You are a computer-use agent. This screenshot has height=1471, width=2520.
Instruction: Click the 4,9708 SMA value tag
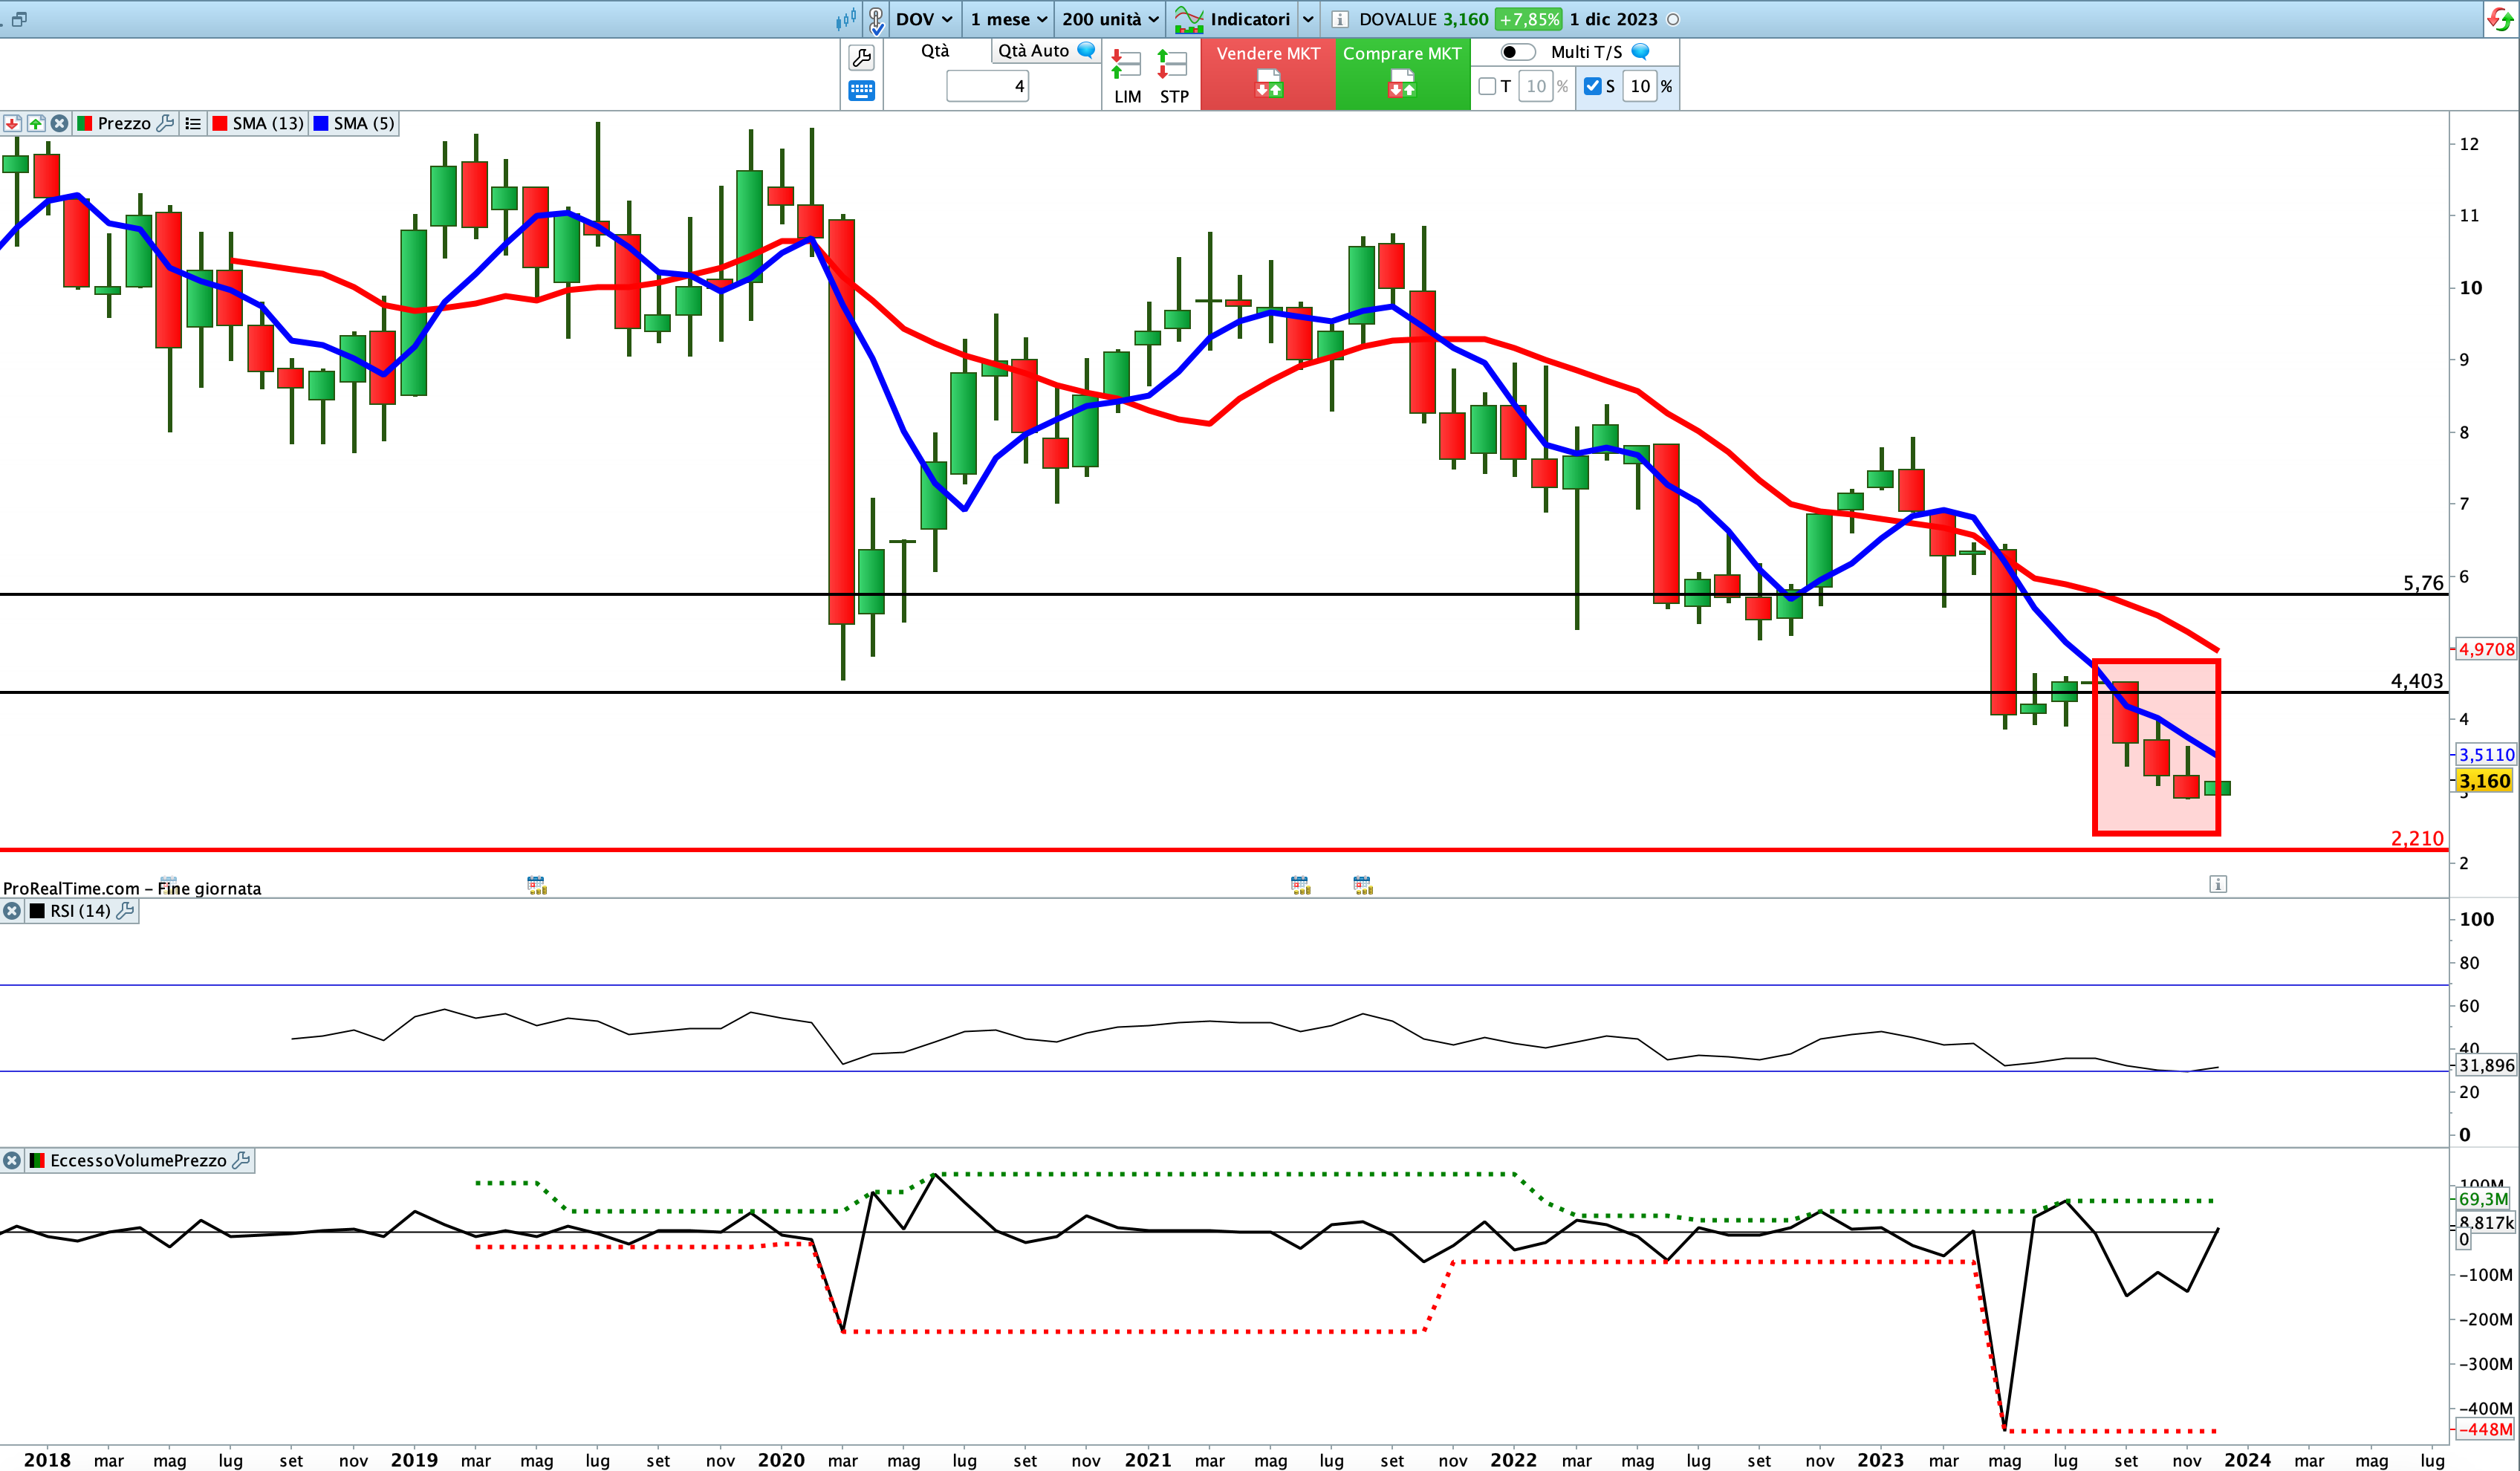pyautogui.click(x=2486, y=650)
